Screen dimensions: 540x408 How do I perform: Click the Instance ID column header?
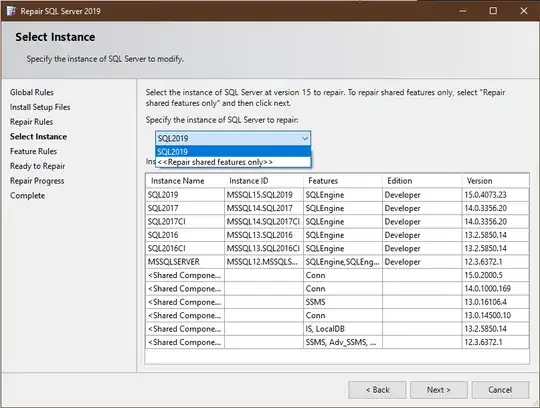click(x=264, y=181)
